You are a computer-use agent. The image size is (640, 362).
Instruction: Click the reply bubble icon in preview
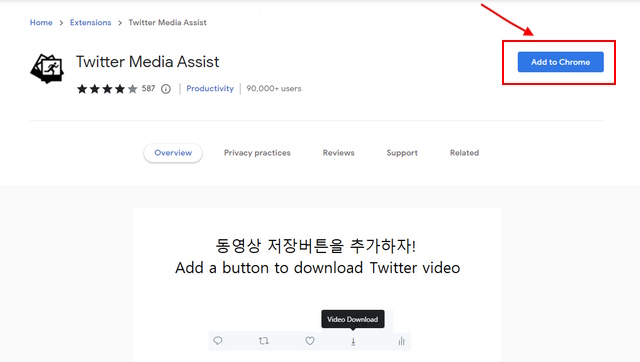pos(218,341)
